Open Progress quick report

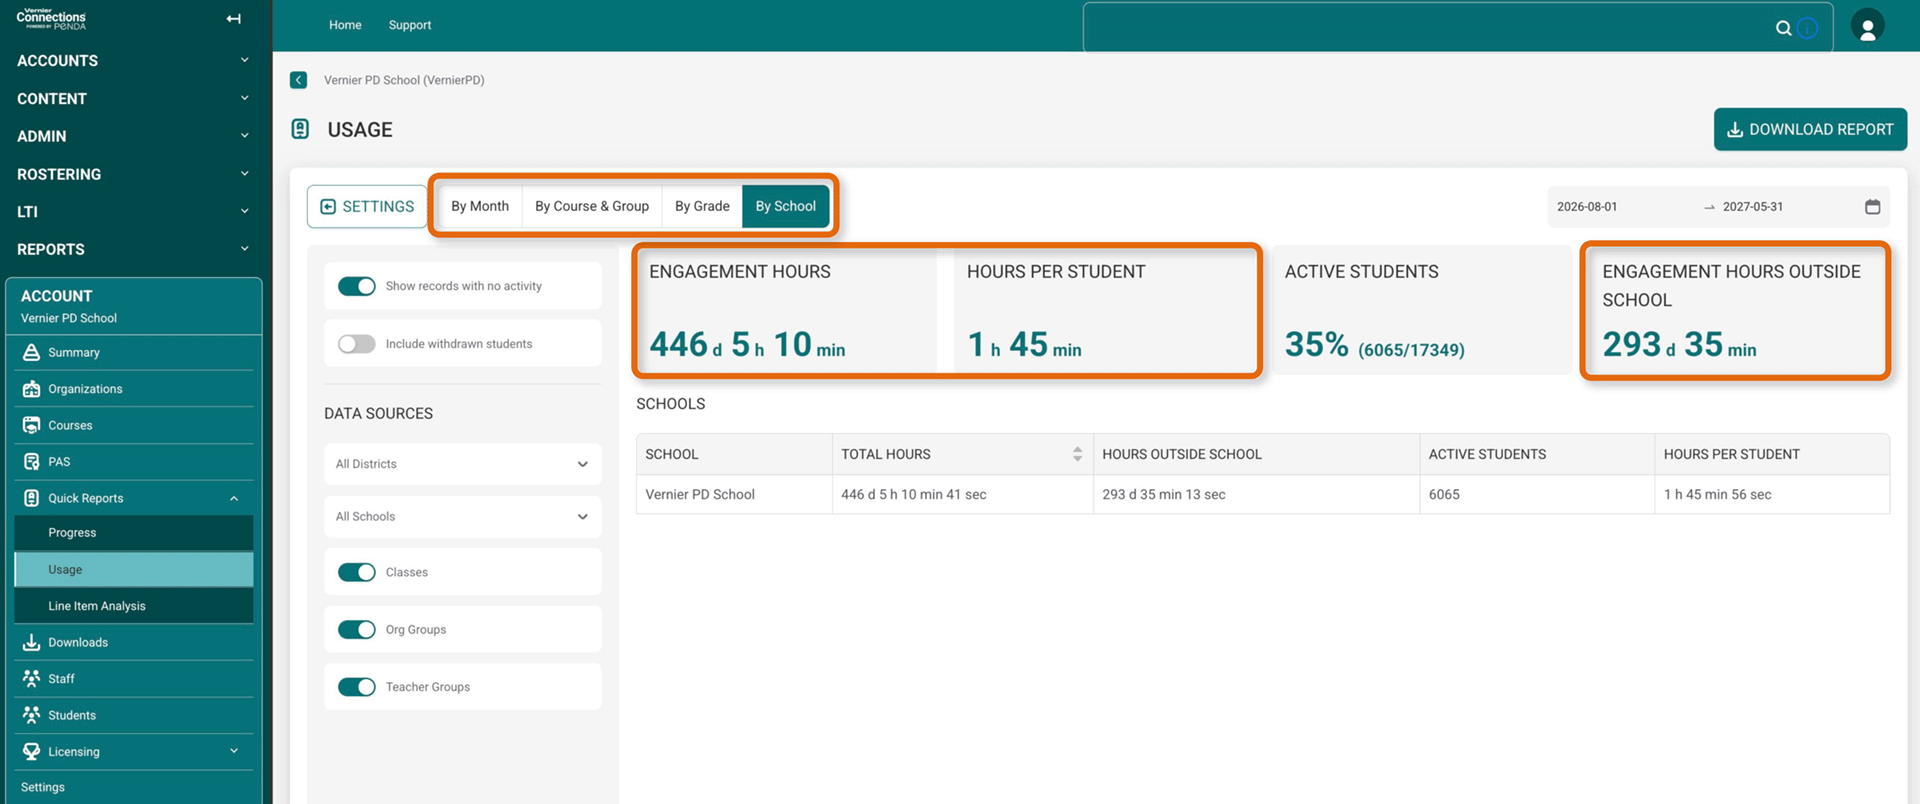(134, 533)
